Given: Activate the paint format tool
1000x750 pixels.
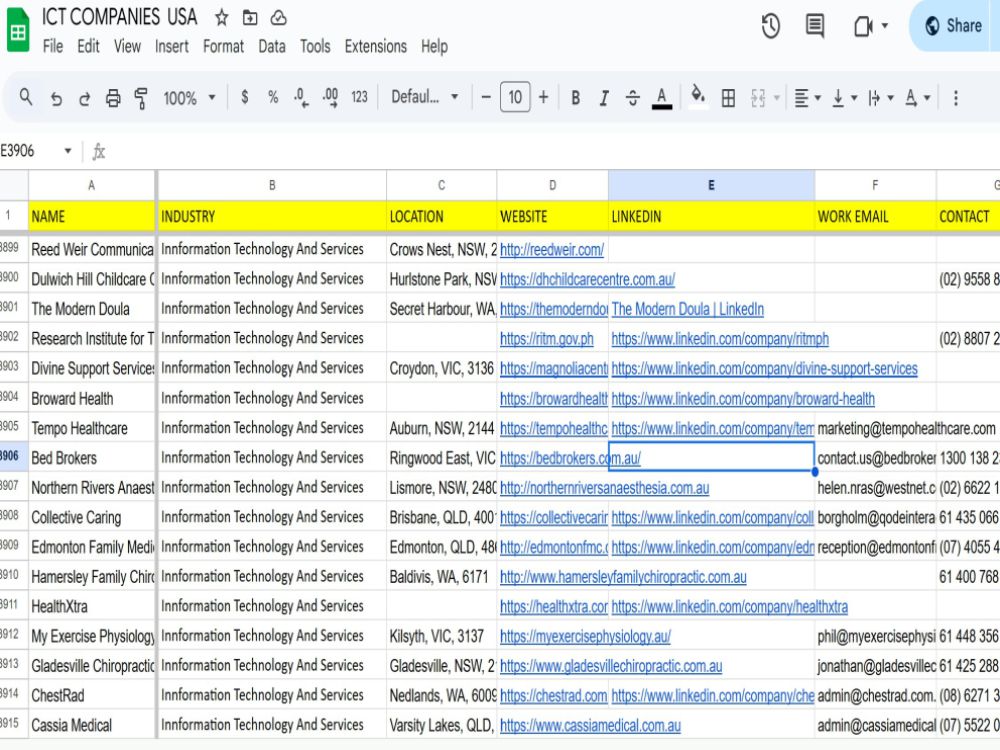Looking at the screenshot, I should (141, 98).
